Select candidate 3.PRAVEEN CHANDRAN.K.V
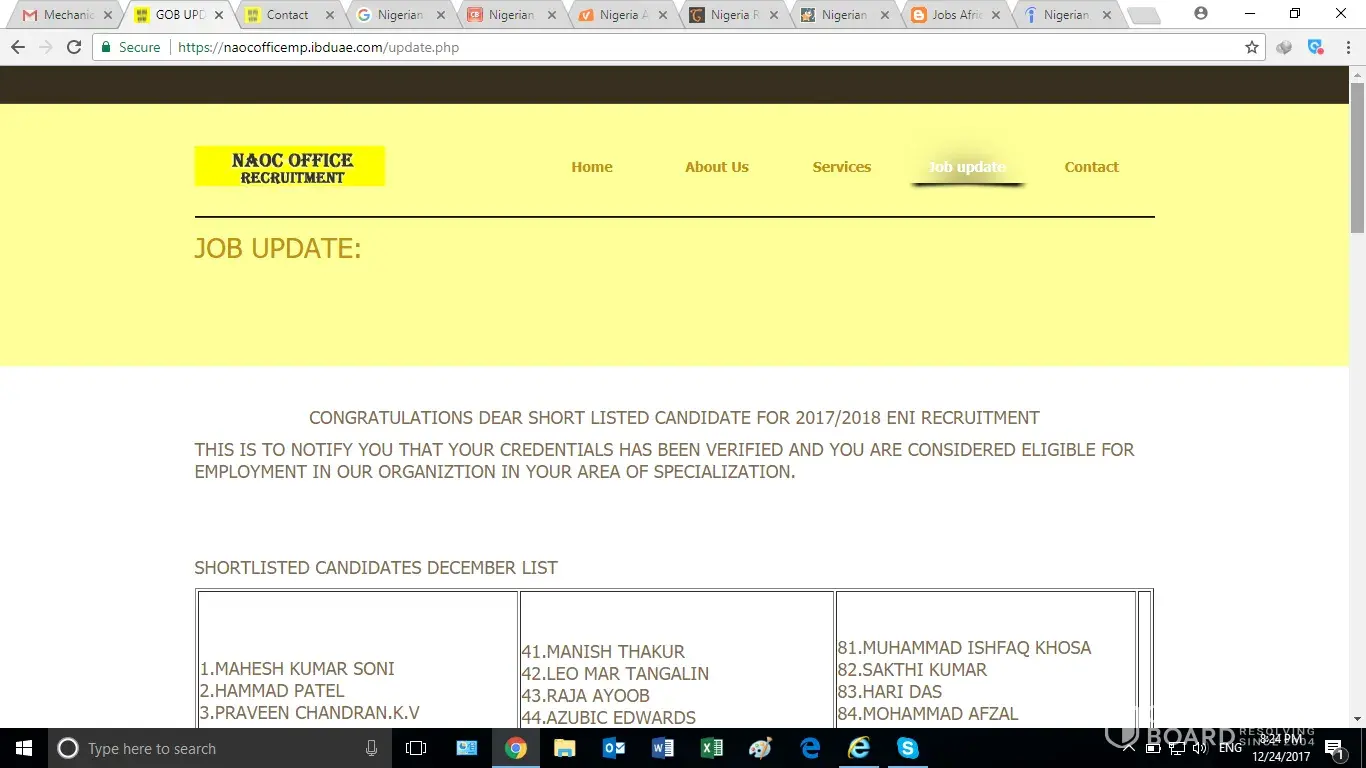 pos(310,713)
